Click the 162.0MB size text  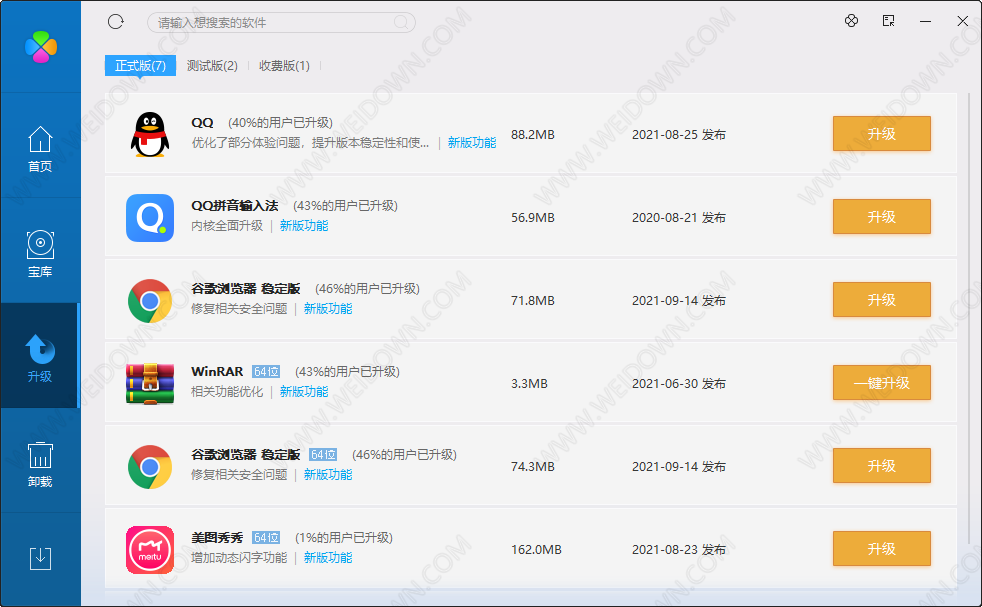pyautogui.click(x=536, y=549)
